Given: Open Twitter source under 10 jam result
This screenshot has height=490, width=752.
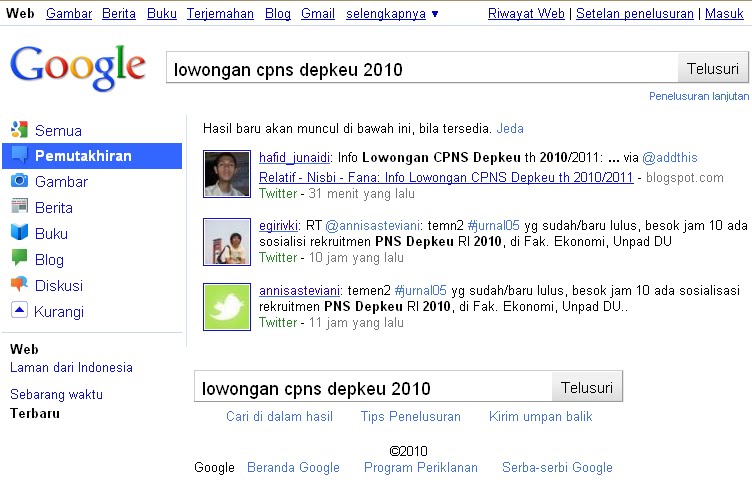Looking at the screenshot, I should pos(278,258).
